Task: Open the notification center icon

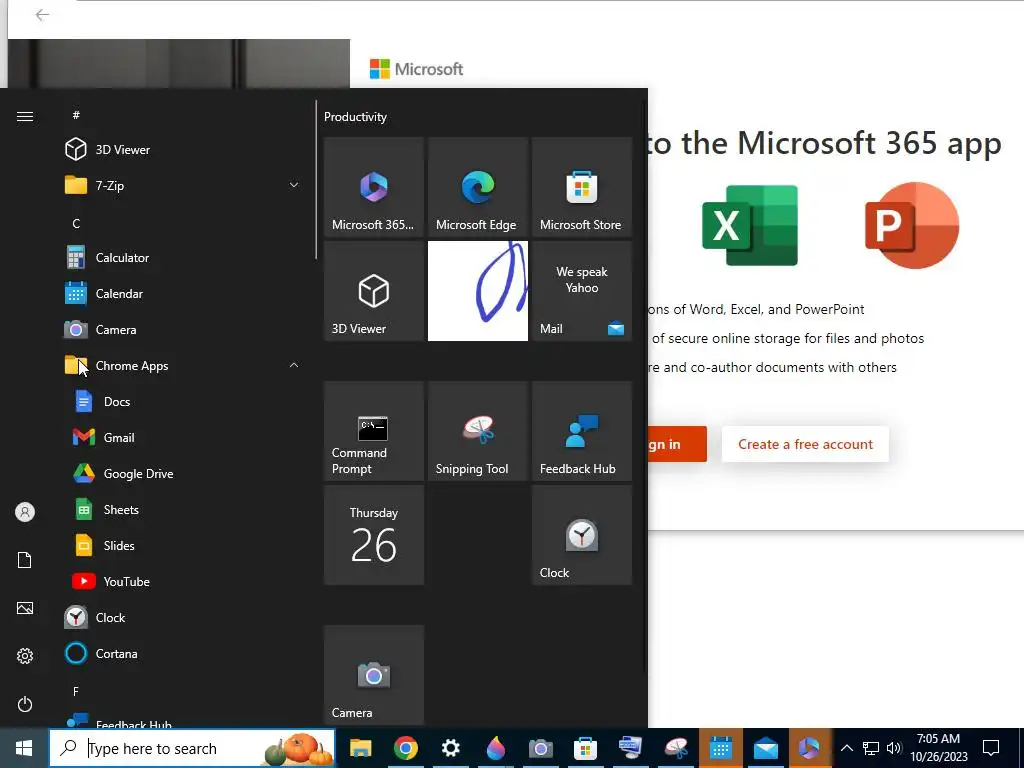Action: (991, 748)
